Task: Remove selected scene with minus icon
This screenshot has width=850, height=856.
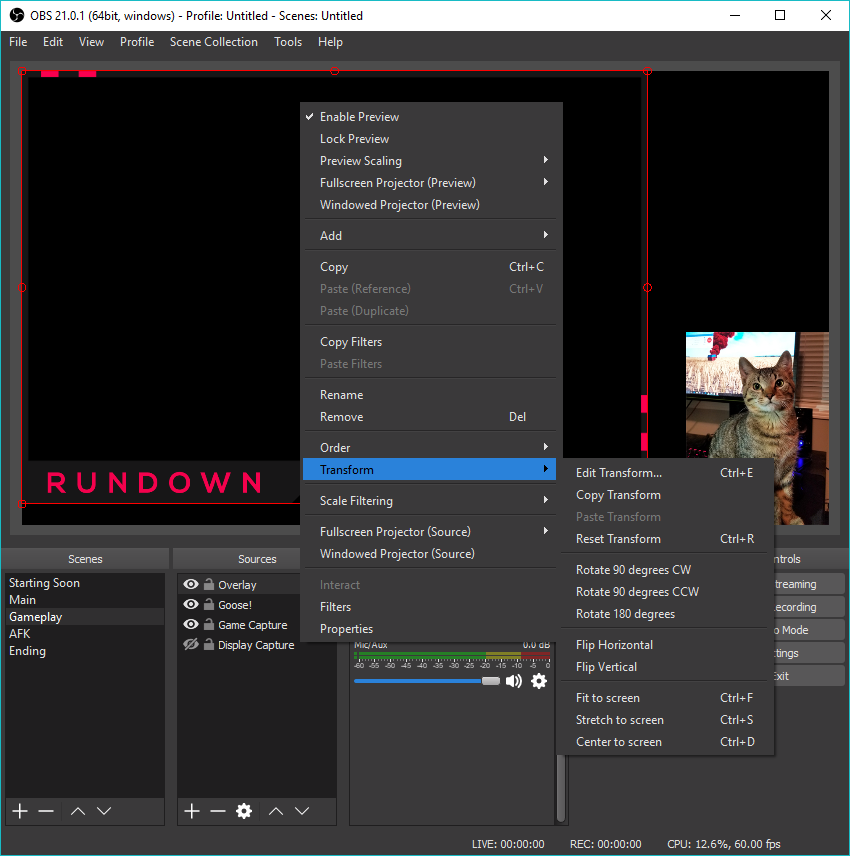Action: [46, 811]
